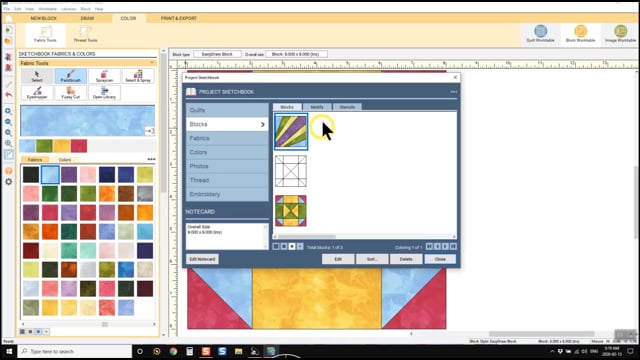This screenshot has width=640, height=360.
Task: Select the Fabrics palette tab
Action: click(35, 160)
